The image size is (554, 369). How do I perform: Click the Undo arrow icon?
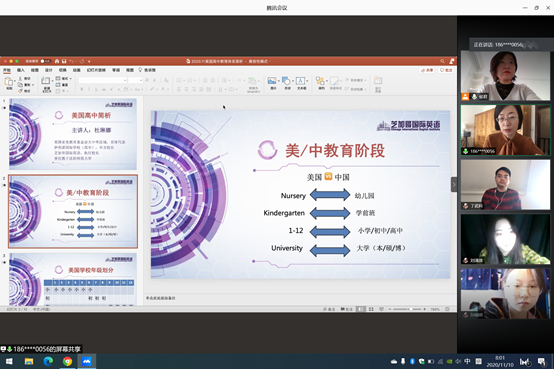pos(71,61)
